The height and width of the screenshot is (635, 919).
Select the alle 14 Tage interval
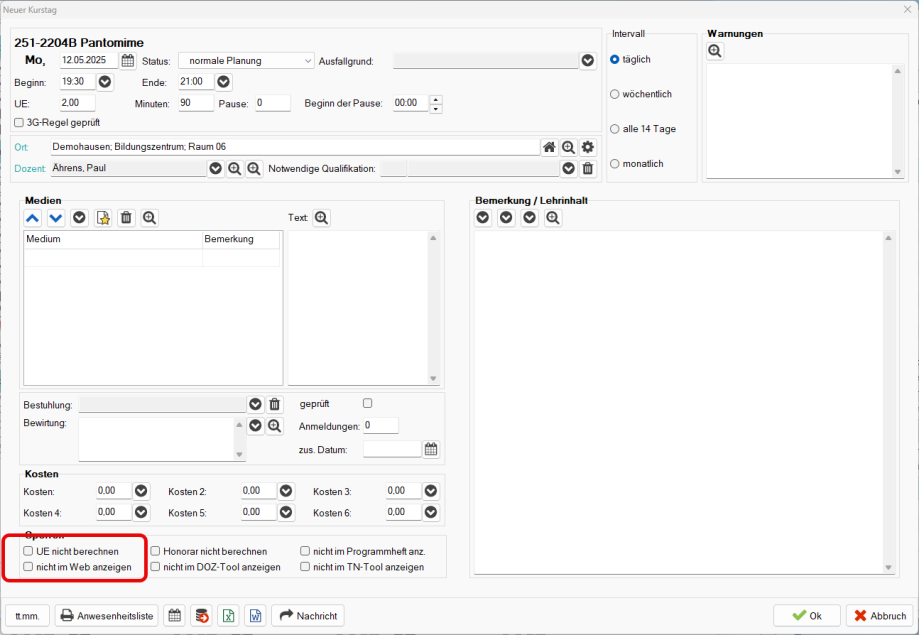point(615,129)
